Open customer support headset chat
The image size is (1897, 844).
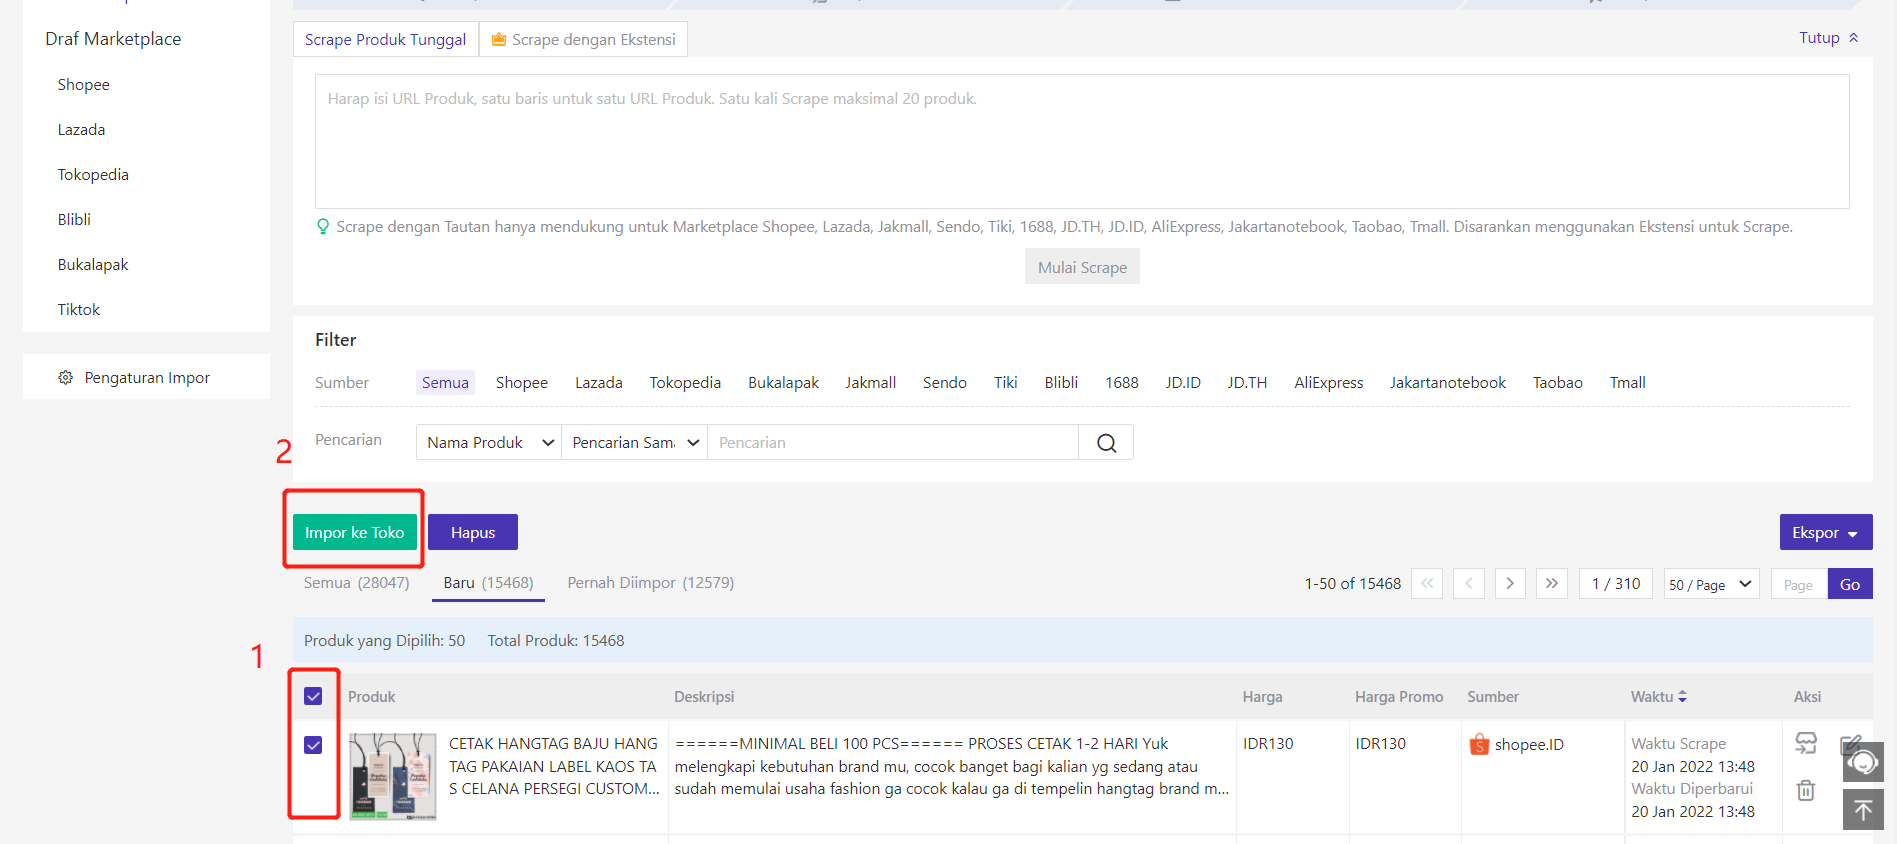coord(1862,762)
